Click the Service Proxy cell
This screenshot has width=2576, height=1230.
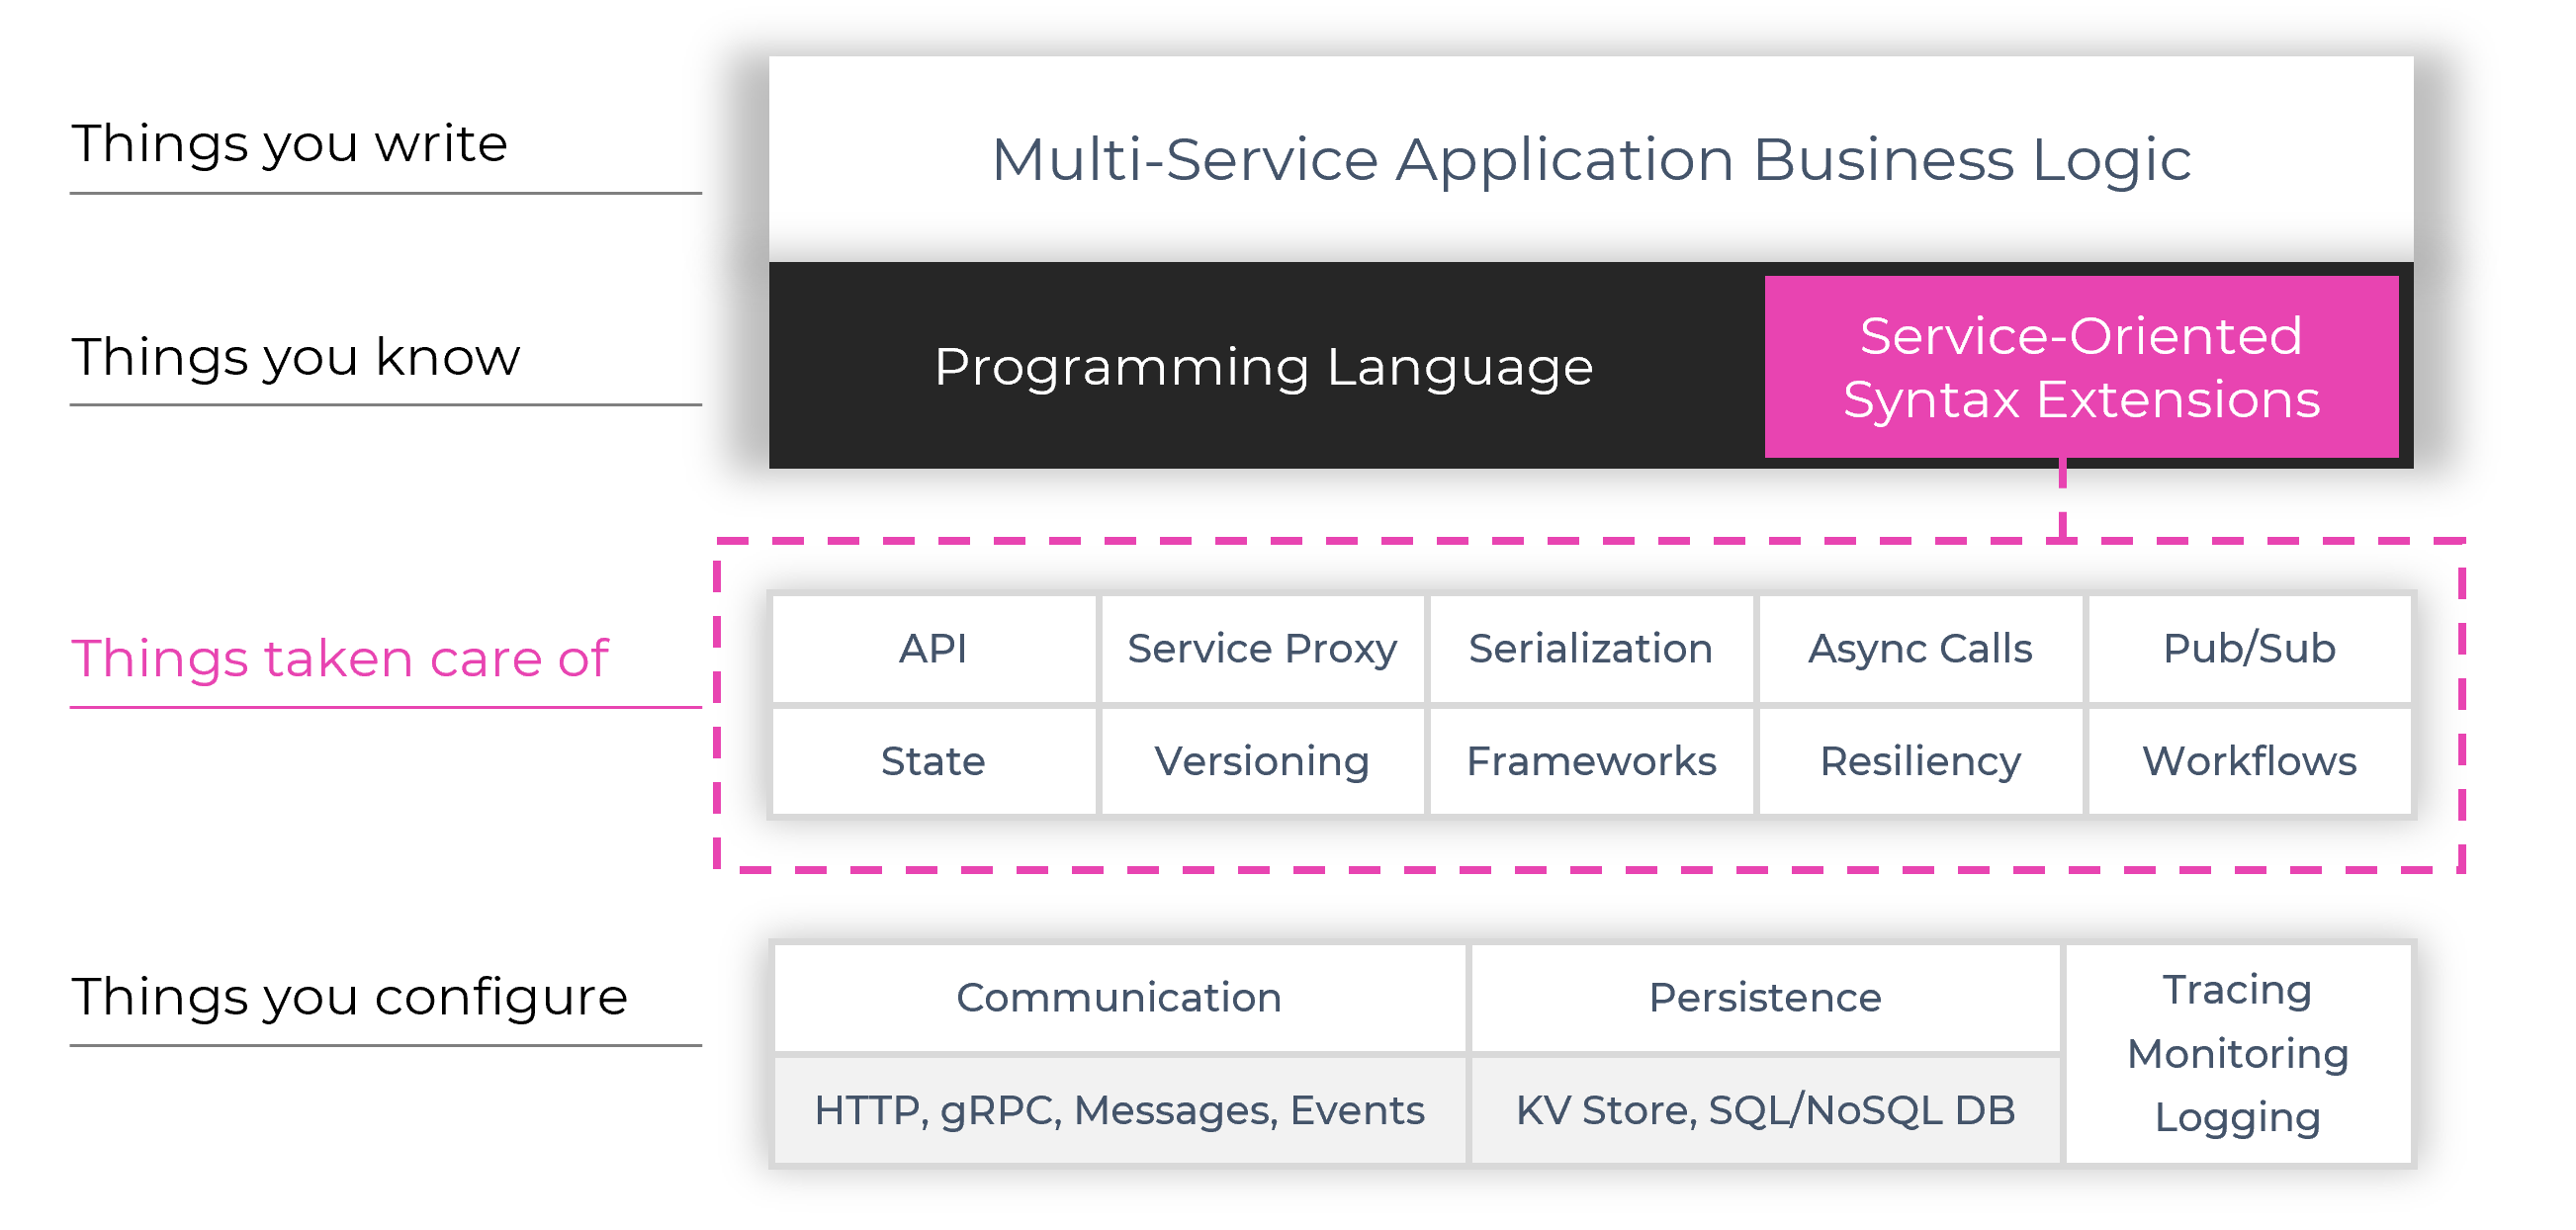pyautogui.click(x=1262, y=649)
